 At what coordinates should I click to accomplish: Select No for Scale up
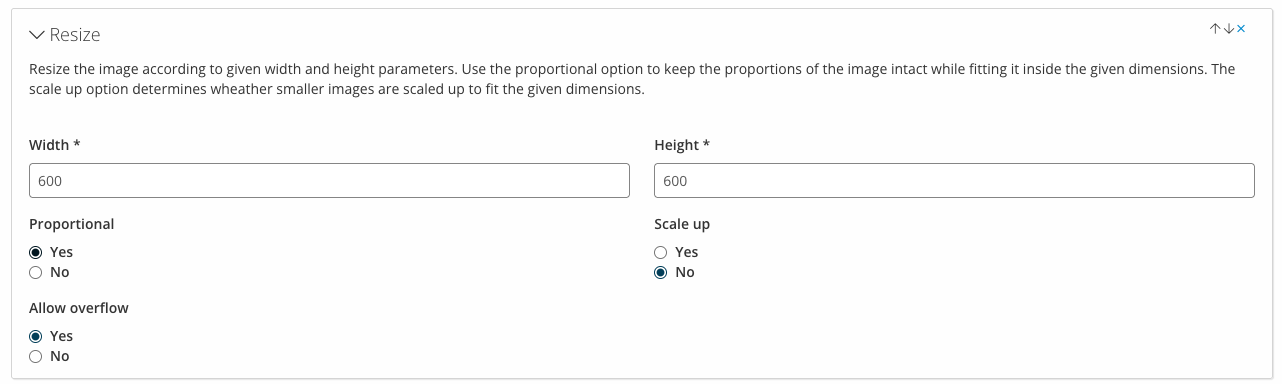pyautogui.click(x=660, y=272)
